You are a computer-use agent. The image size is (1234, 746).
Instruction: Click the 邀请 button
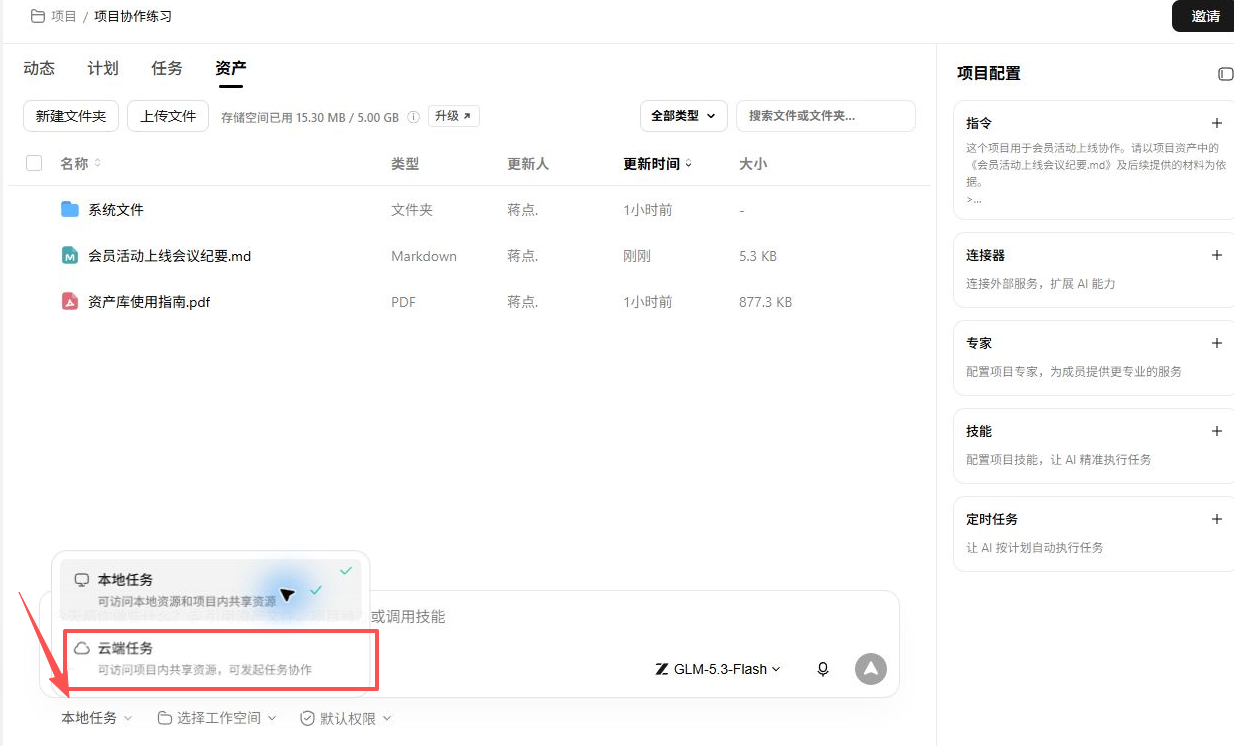pos(1205,16)
